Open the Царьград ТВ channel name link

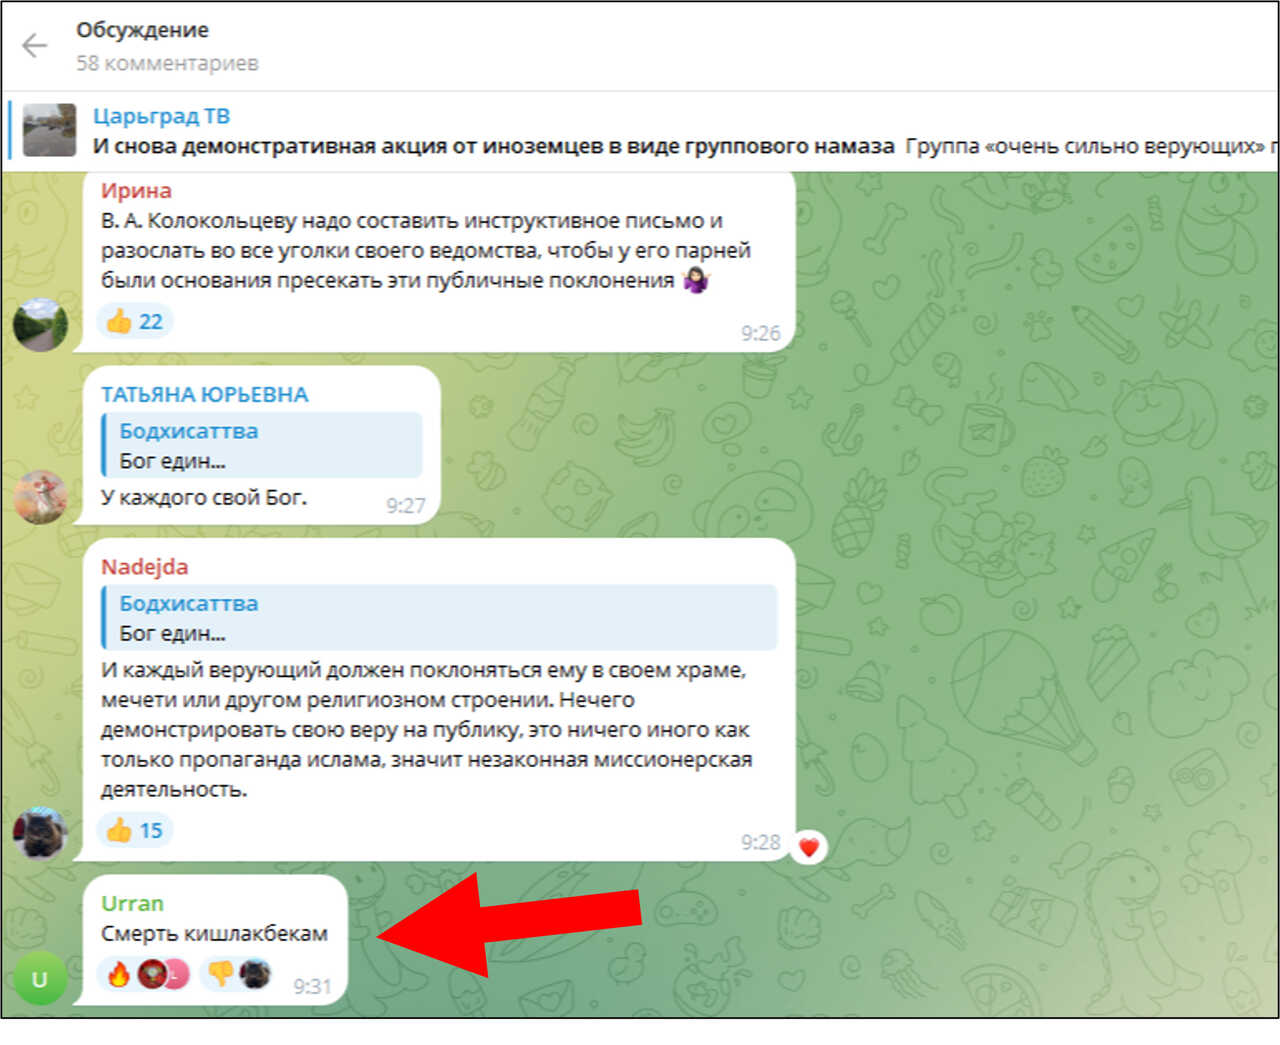point(161,116)
